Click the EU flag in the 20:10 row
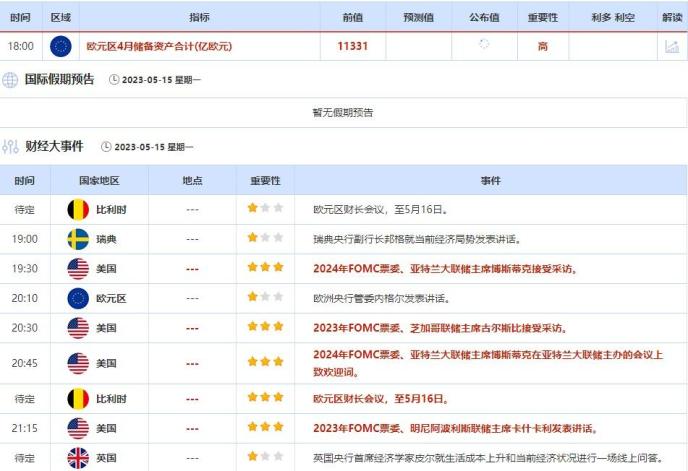Viewport: 688px width, 471px height. [78, 297]
